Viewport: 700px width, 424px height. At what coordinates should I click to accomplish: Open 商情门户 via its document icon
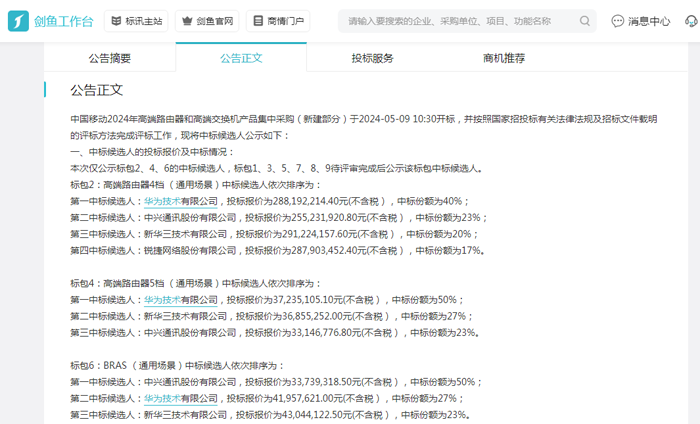[259, 21]
